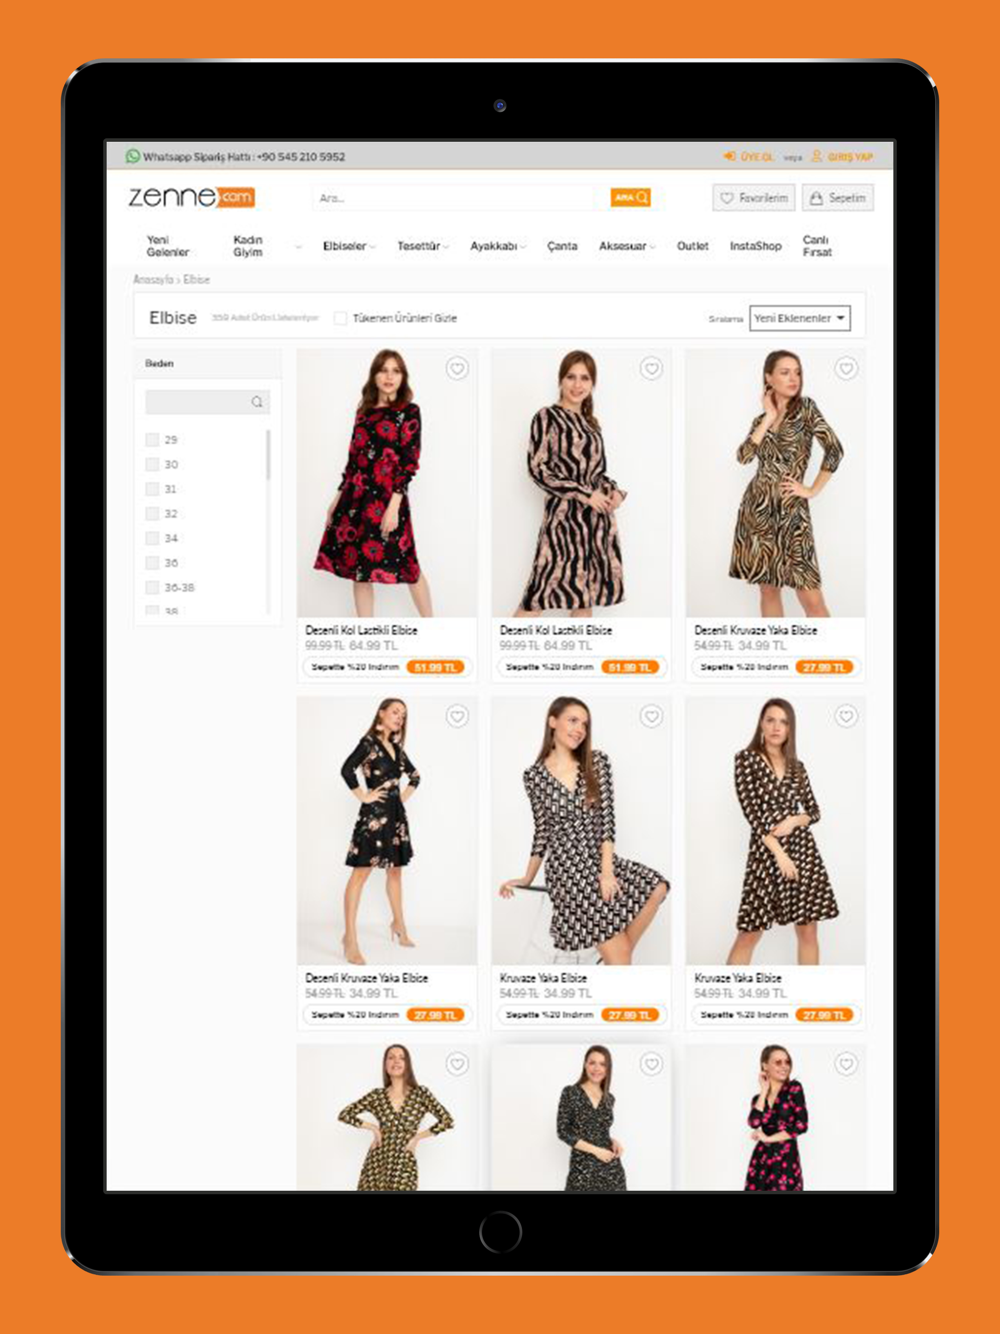
Task: Click 27.99 TL badge under tiger-pattern dress
Action: (824, 667)
